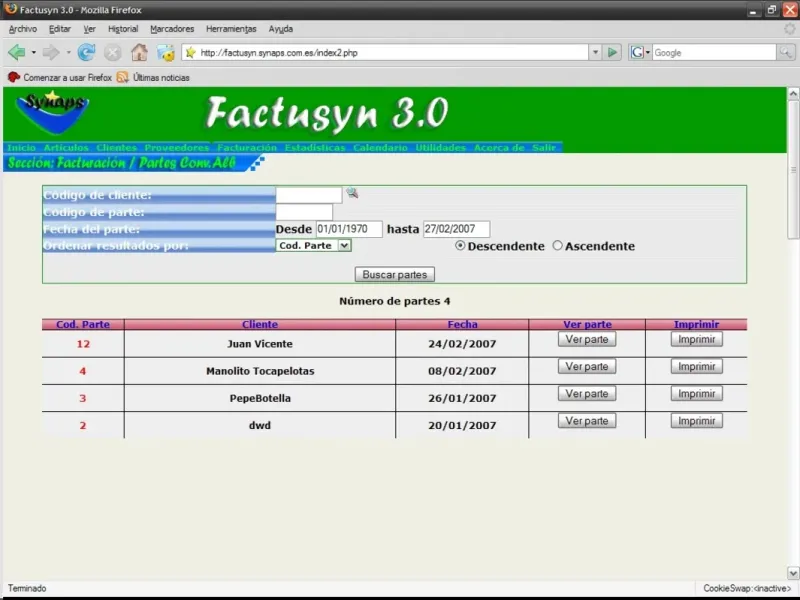Click the hasta date field 27/02/2007
This screenshot has width=800, height=600.
pos(457,229)
